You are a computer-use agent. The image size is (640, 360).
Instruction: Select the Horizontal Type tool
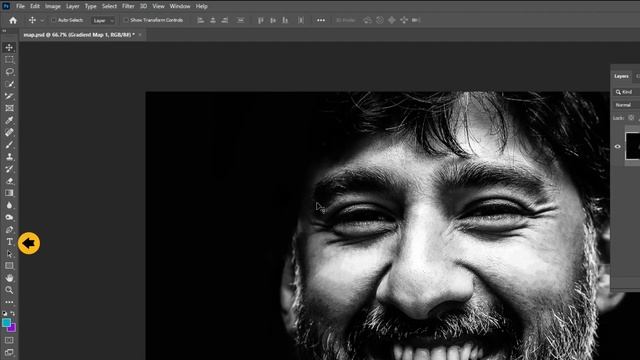tap(9, 242)
